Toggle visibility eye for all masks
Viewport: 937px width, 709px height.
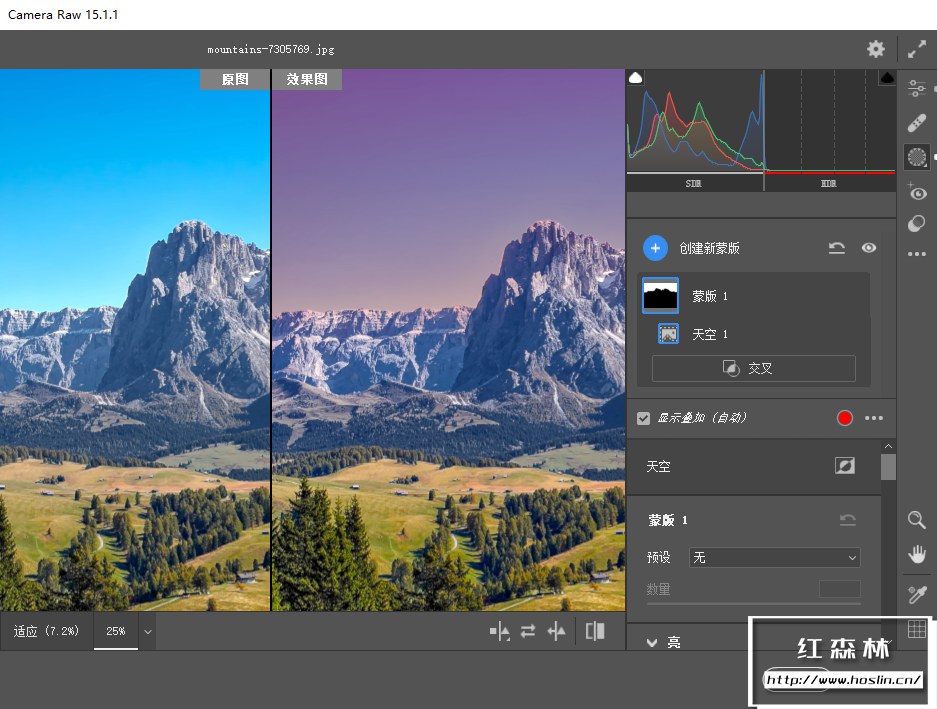869,248
